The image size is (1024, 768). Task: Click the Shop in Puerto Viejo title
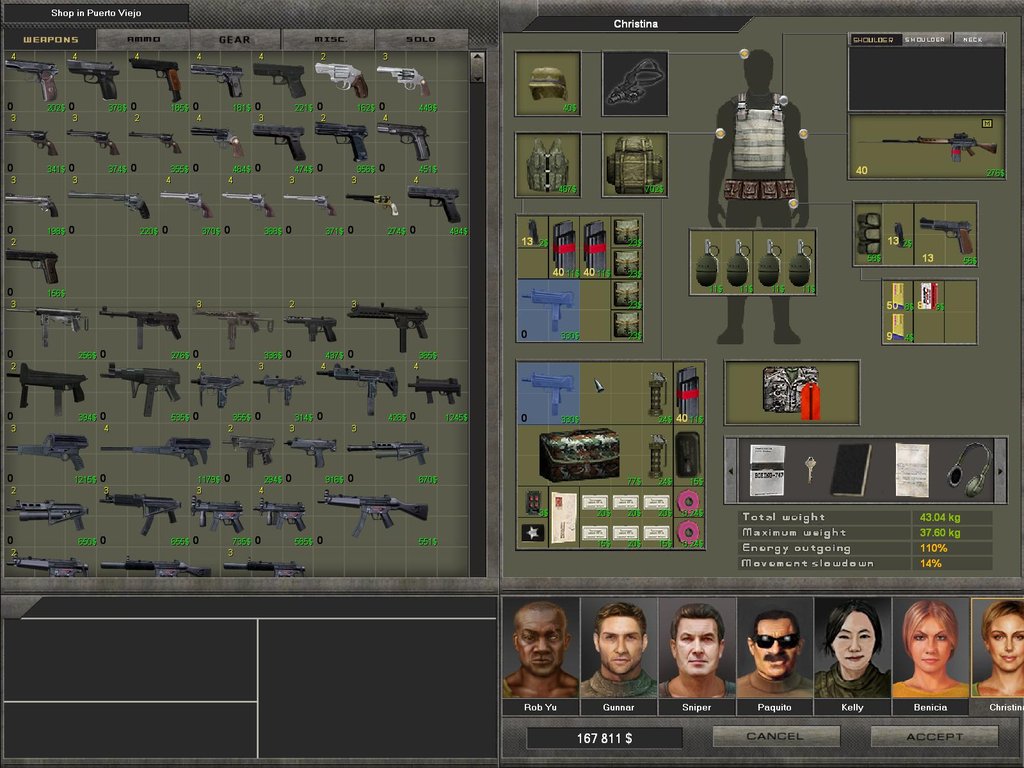pos(96,12)
